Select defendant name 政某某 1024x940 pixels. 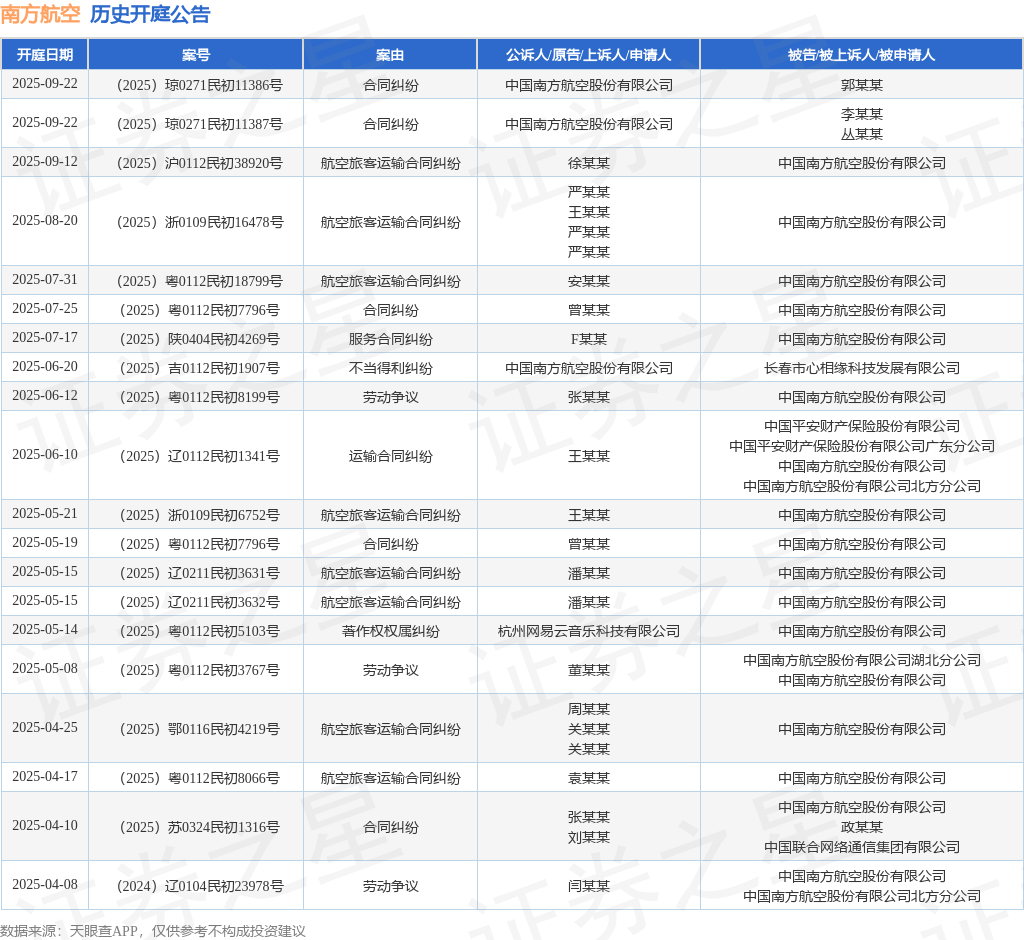tap(861, 827)
